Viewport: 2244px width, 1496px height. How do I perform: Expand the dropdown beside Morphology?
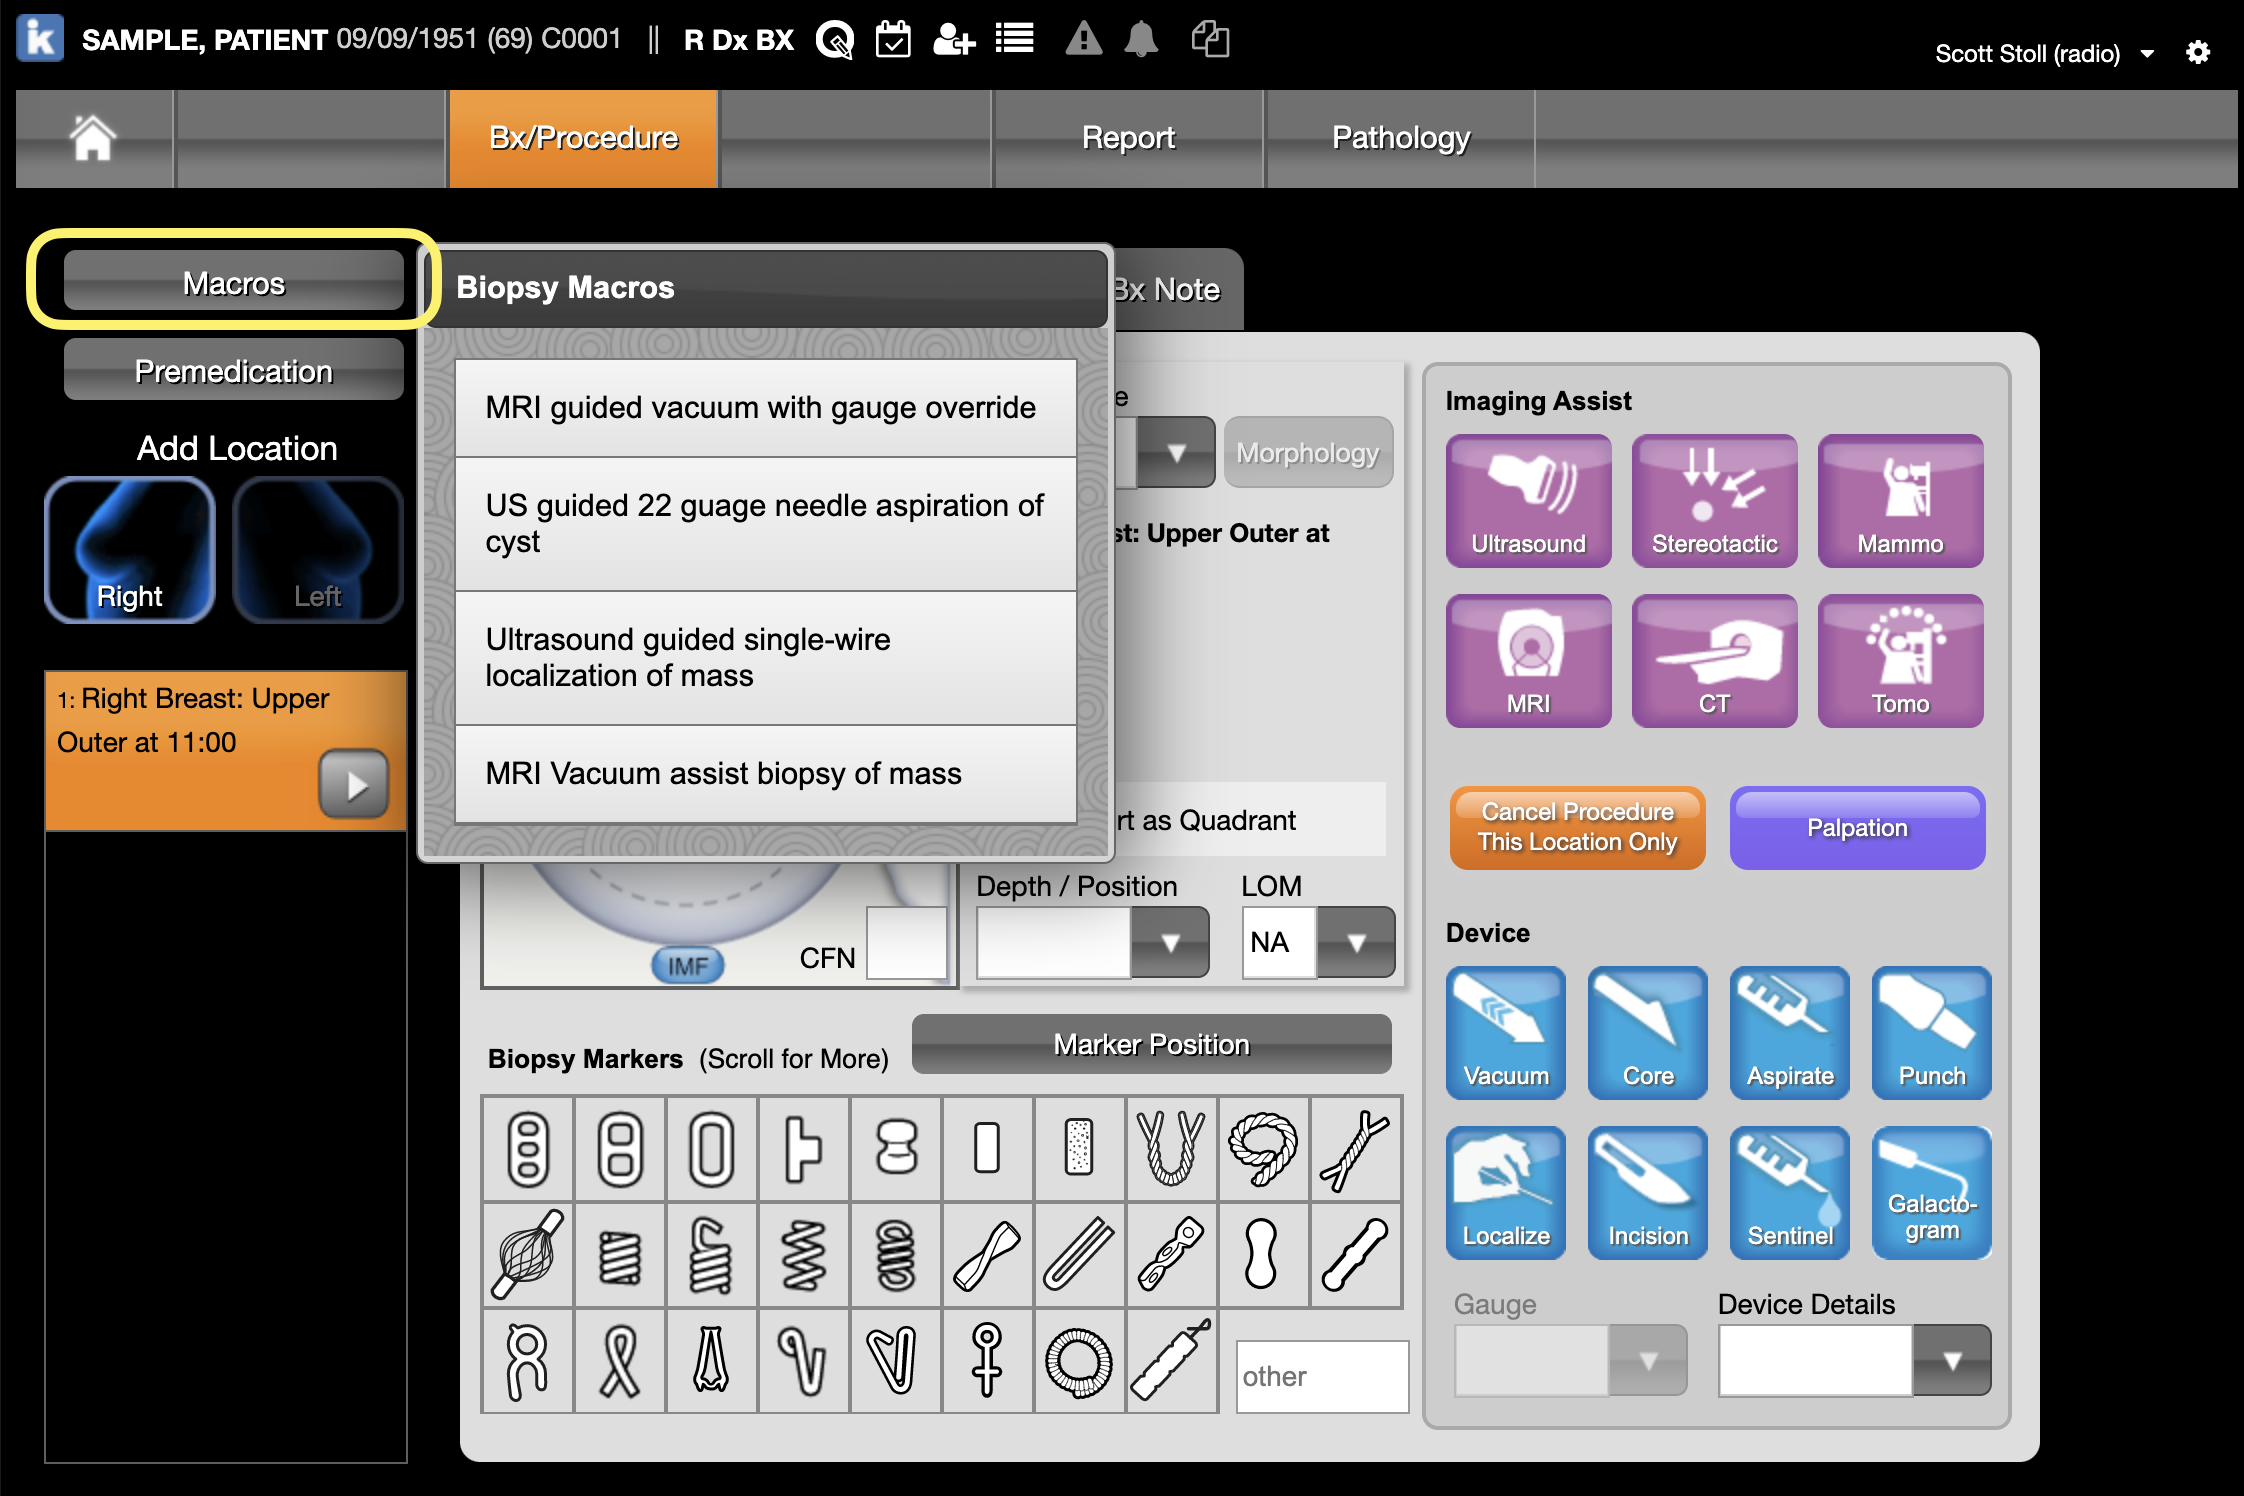tap(1176, 452)
